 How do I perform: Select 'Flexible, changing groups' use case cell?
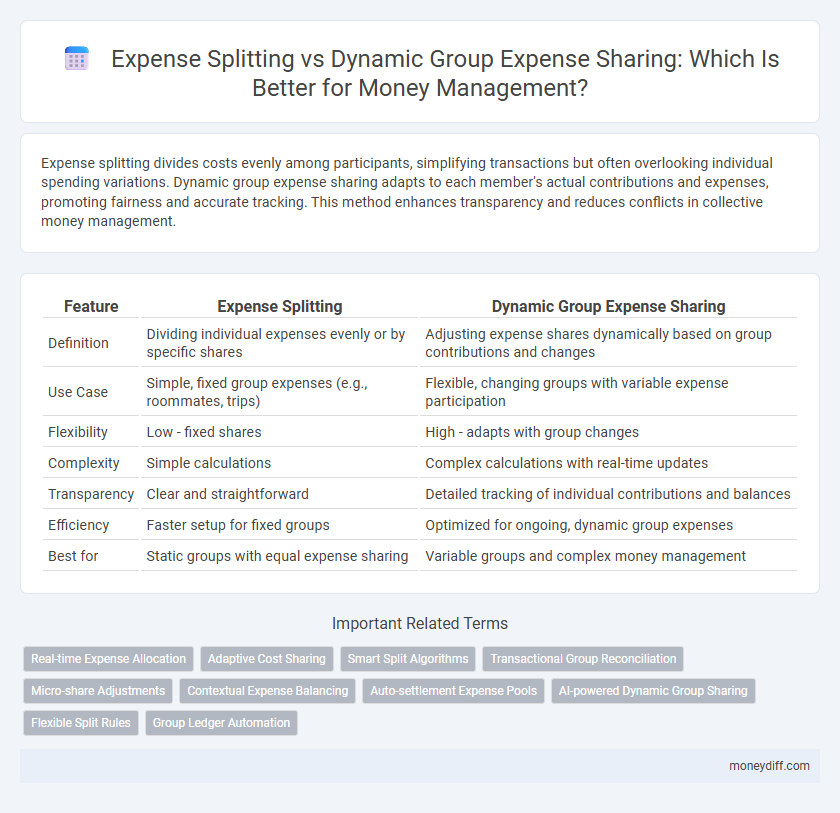pyautogui.click(x=609, y=392)
